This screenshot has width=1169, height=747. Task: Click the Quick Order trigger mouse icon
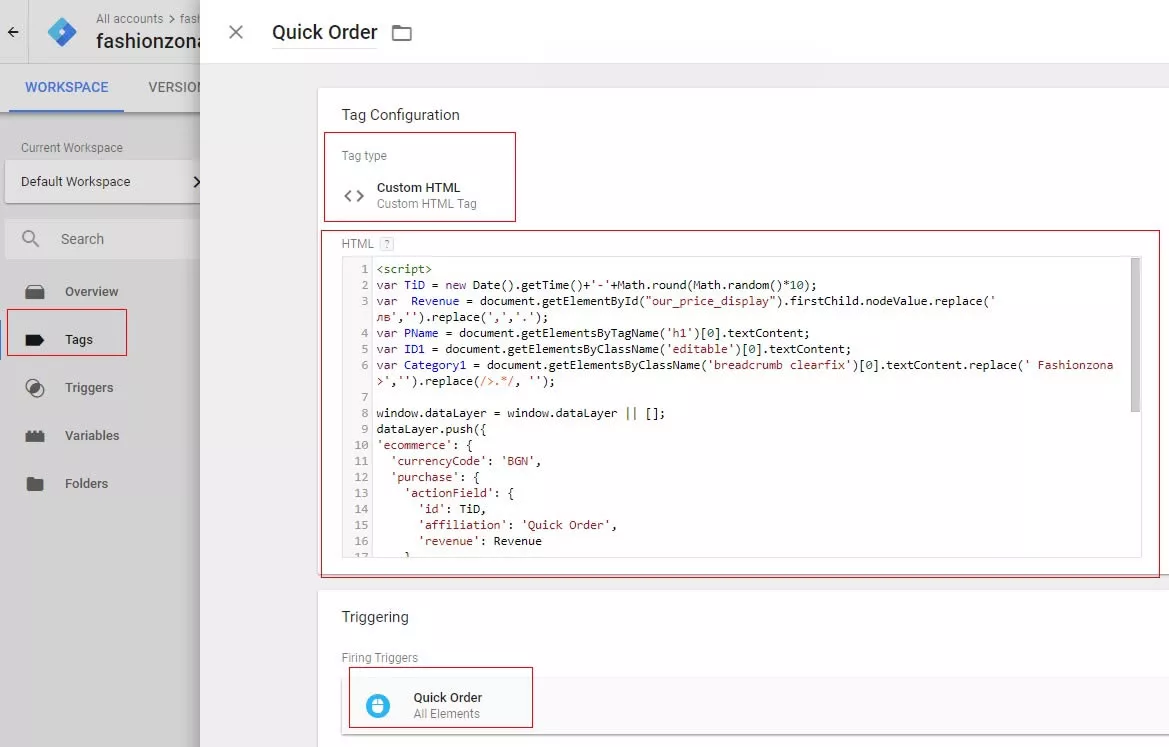pos(378,705)
